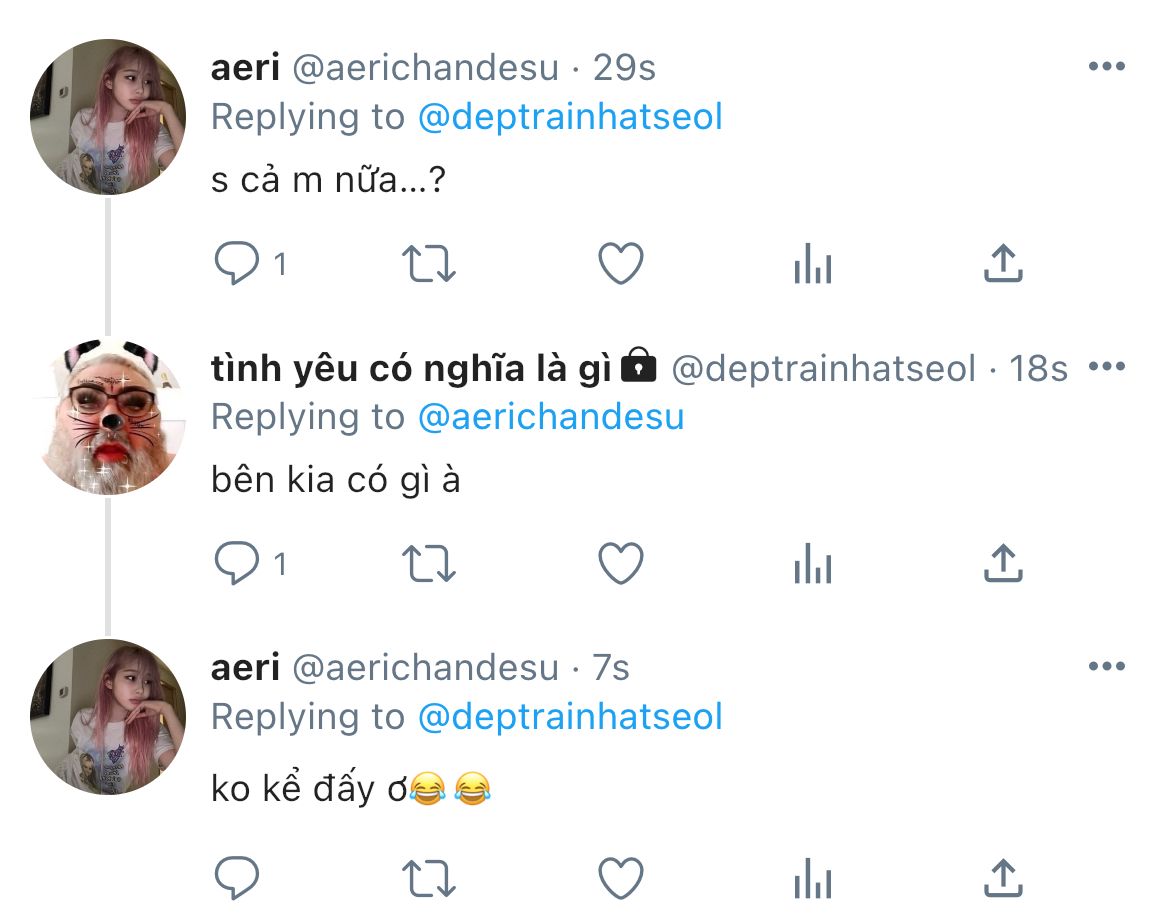This screenshot has width=1170, height=918.
Task: Open more options for the first aeri tweet
Action: click(x=1106, y=67)
